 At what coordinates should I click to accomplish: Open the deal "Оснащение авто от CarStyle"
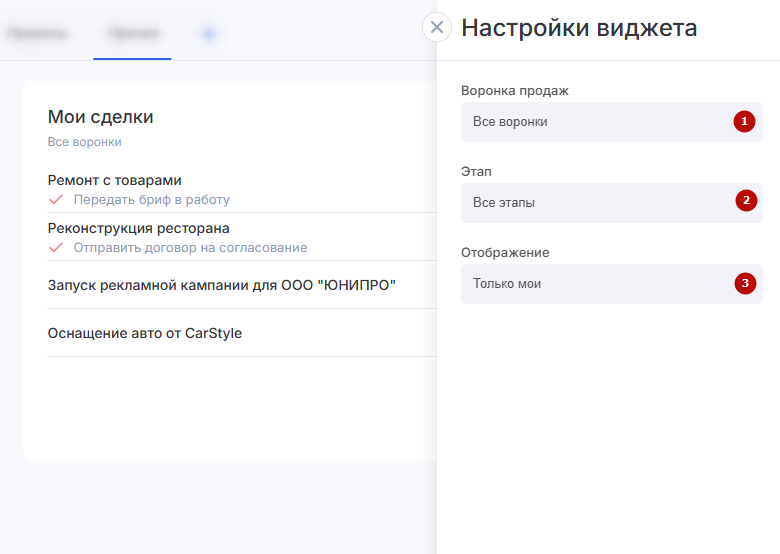click(145, 333)
